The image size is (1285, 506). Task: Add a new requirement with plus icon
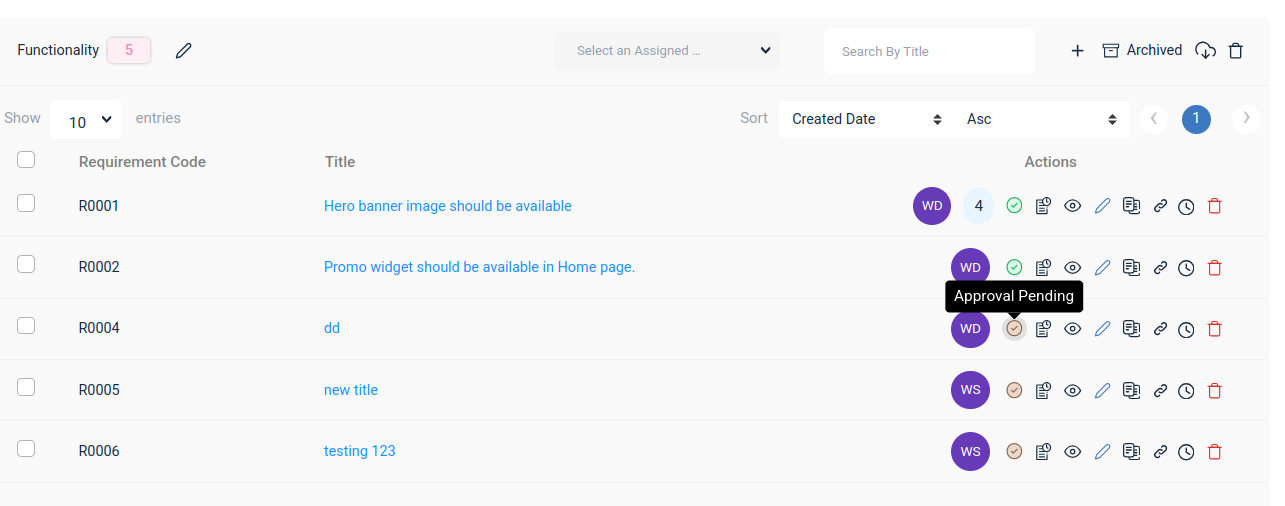click(1077, 51)
